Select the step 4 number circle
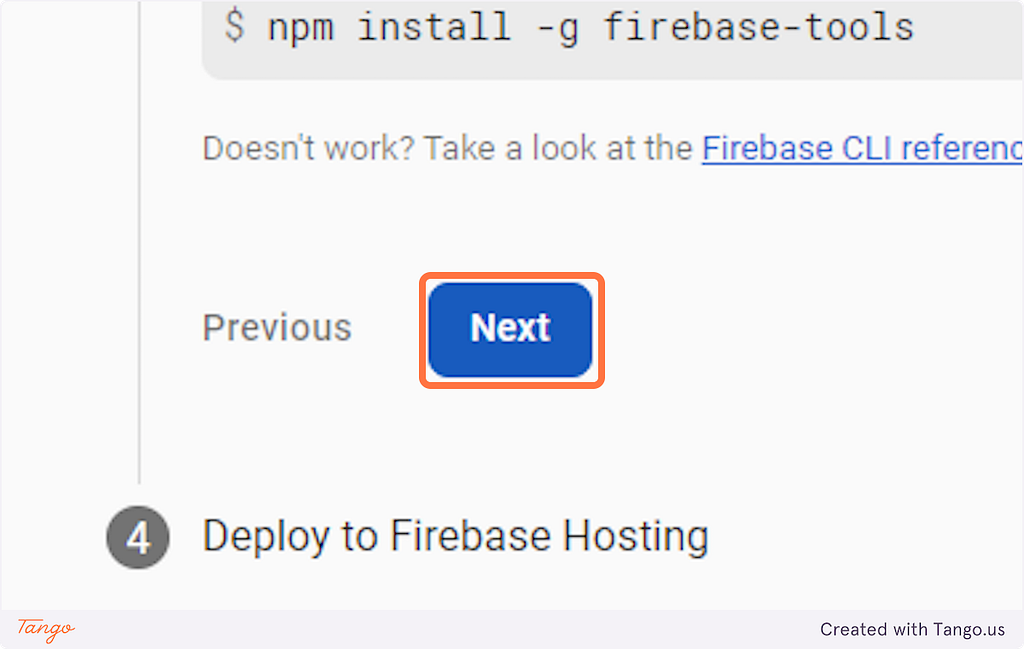 click(138, 537)
